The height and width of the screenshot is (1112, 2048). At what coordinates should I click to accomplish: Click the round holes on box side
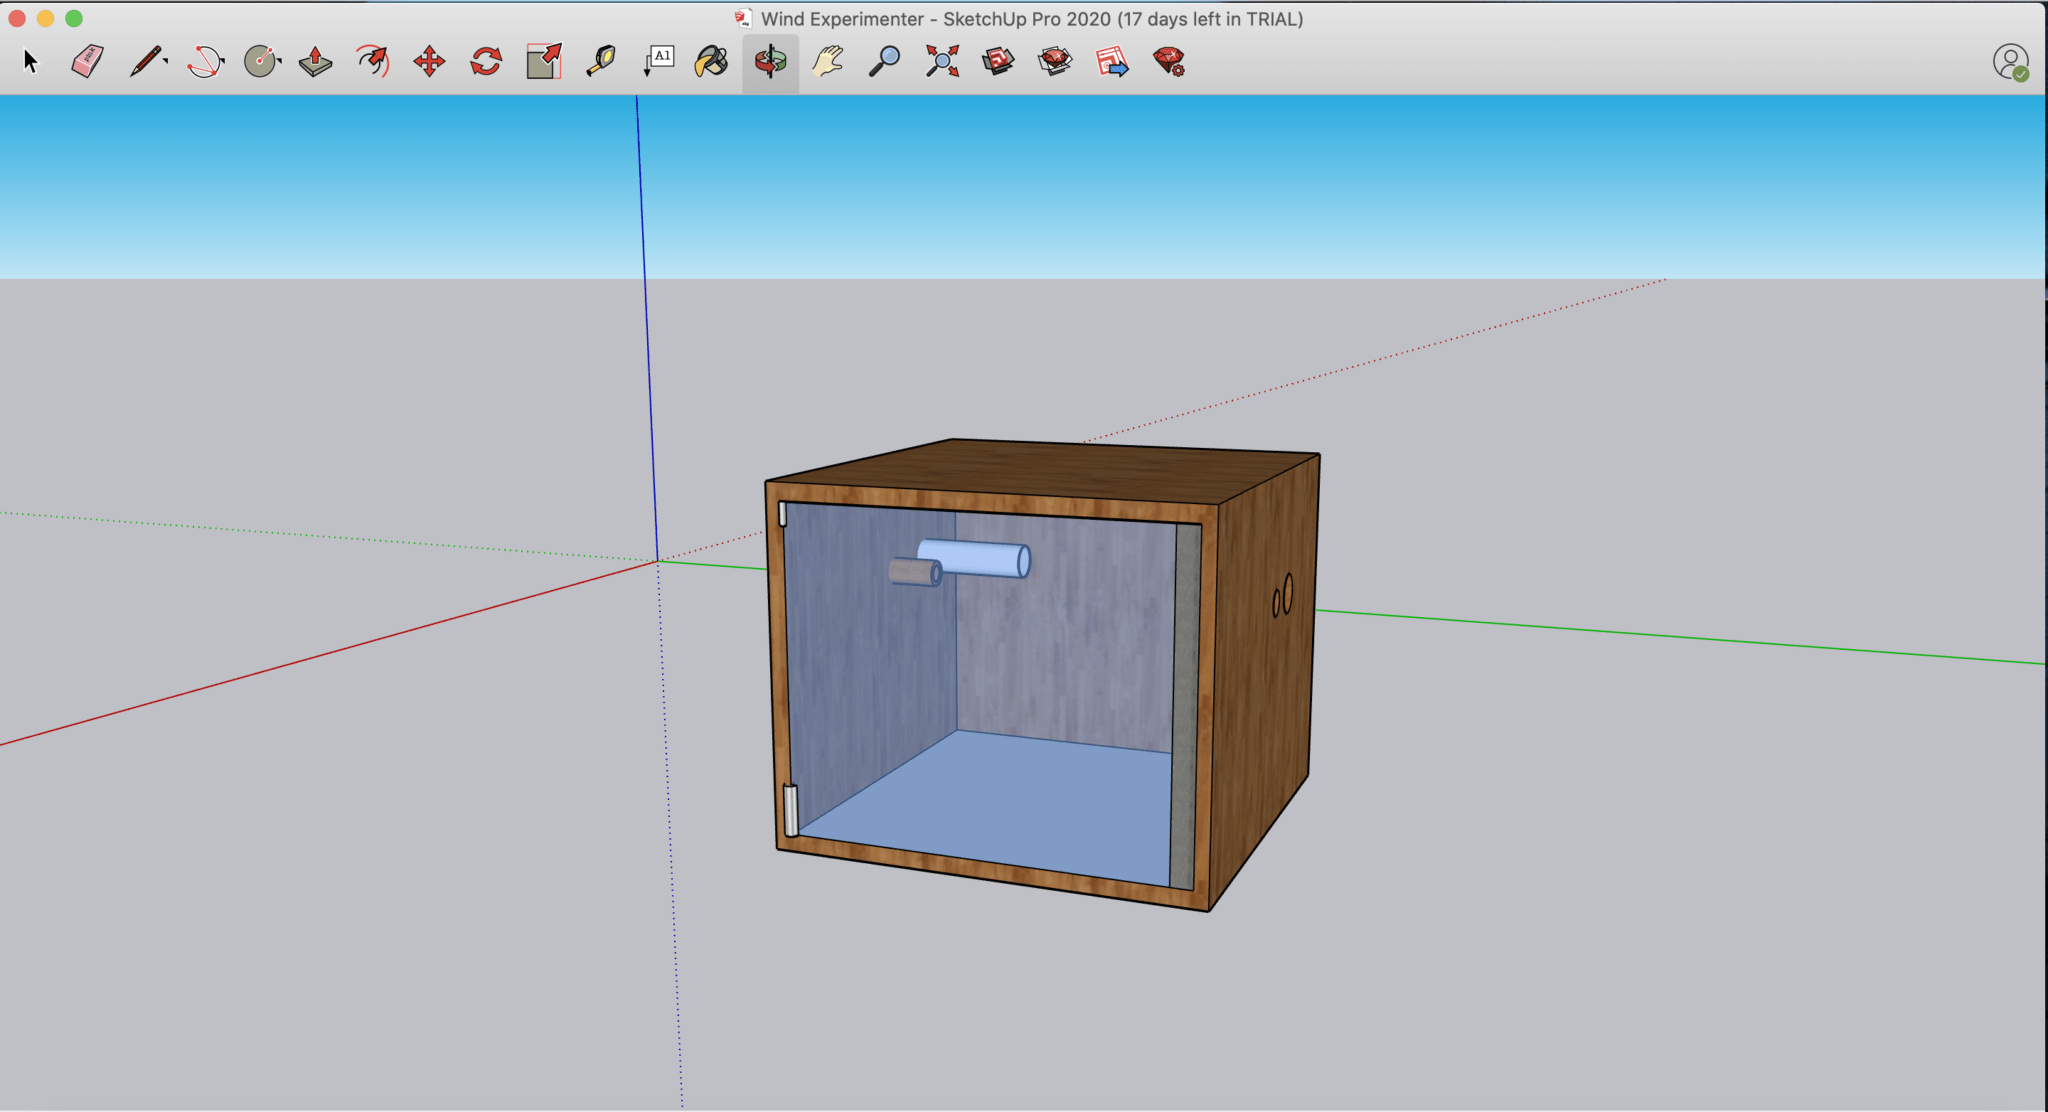[x=1283, y=595]
